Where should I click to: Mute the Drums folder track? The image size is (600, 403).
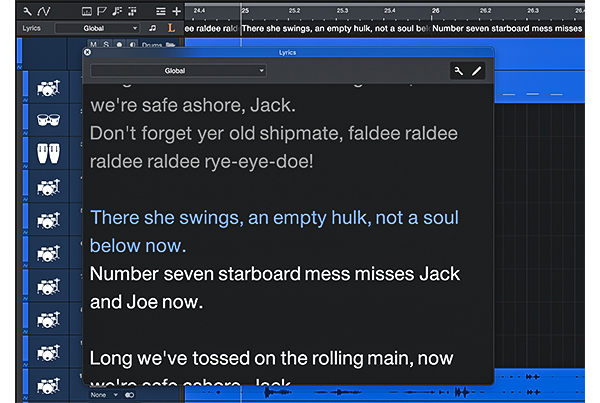tap(93, 44)
